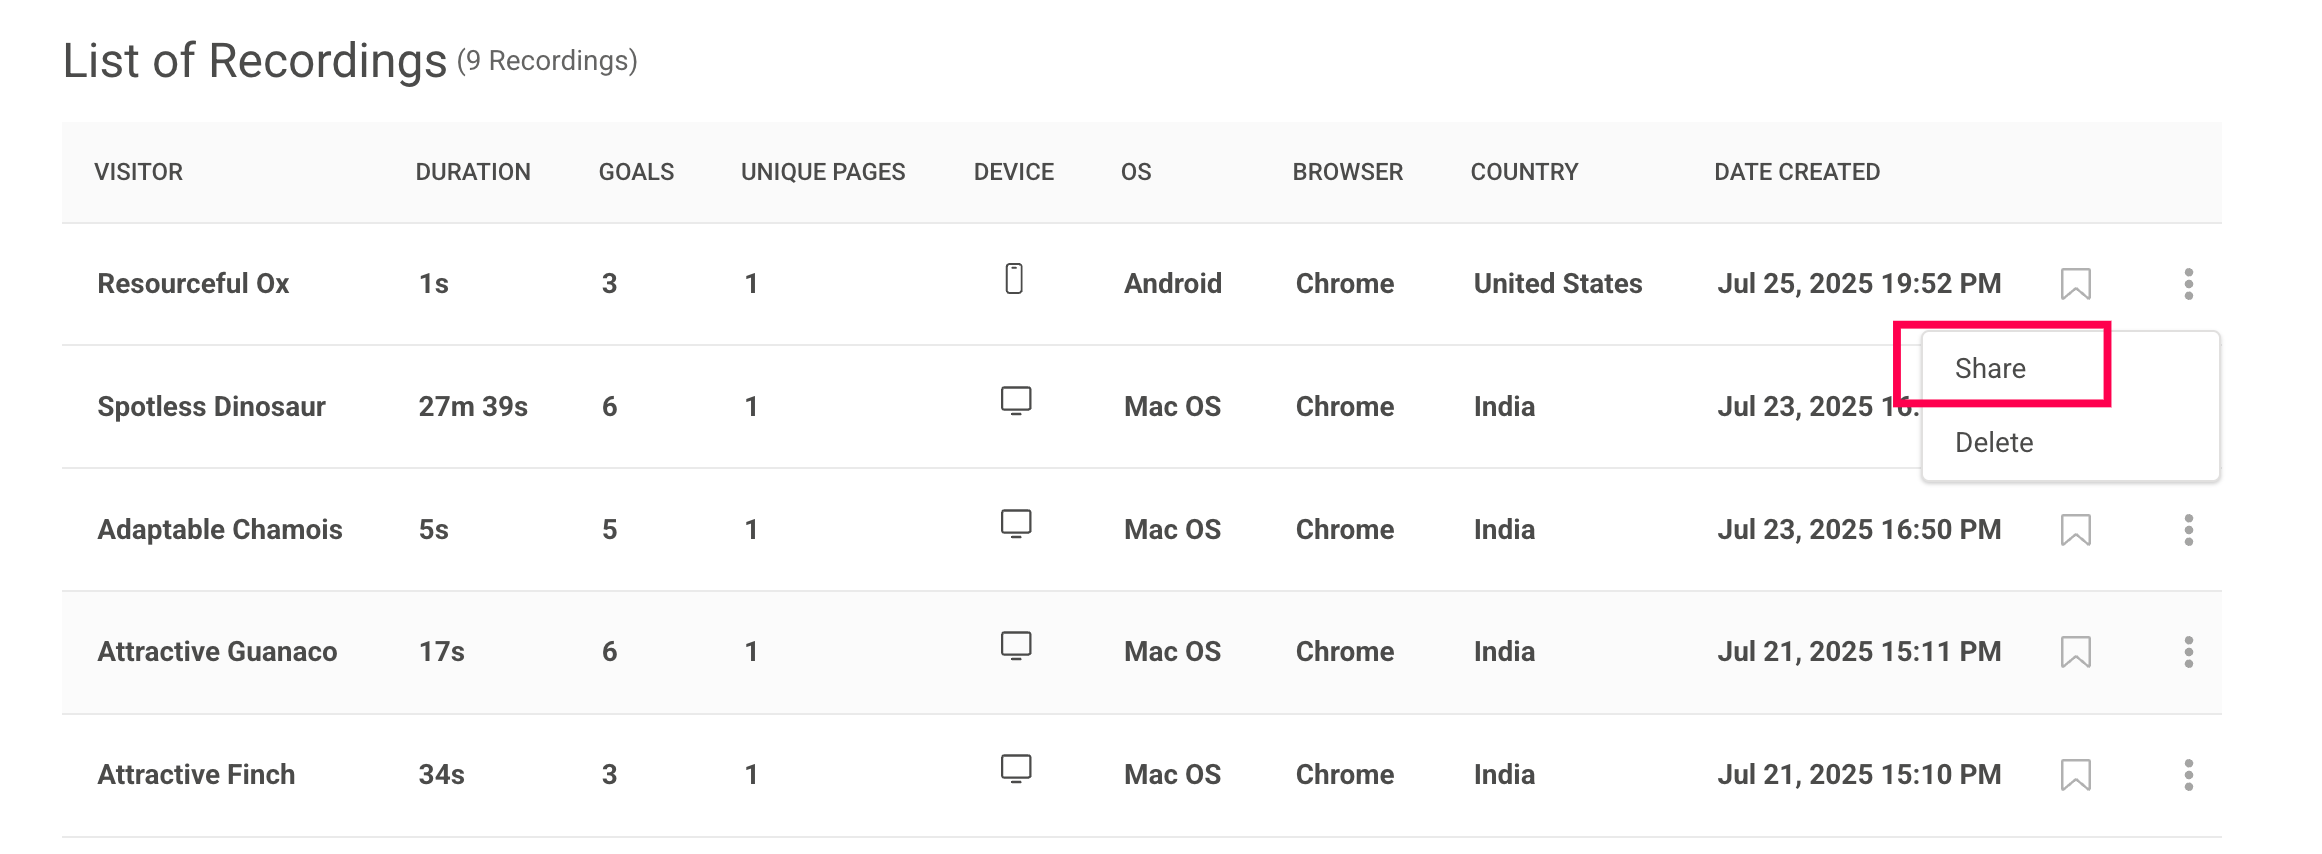Click the mobile device icon for Resourceful Ox
2322x854 pixels.
click(x=1014, y=279)
